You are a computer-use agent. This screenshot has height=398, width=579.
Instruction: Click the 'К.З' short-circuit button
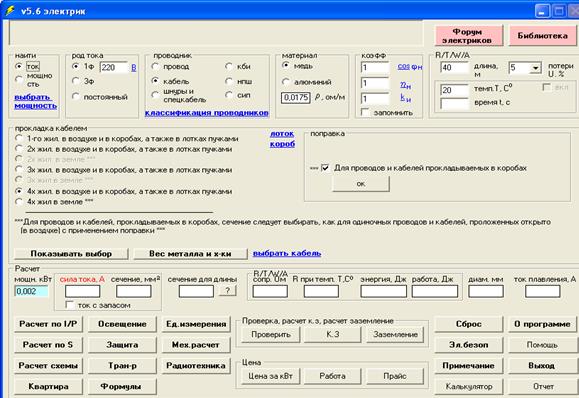pyautogui.click(x=333, y=334)
